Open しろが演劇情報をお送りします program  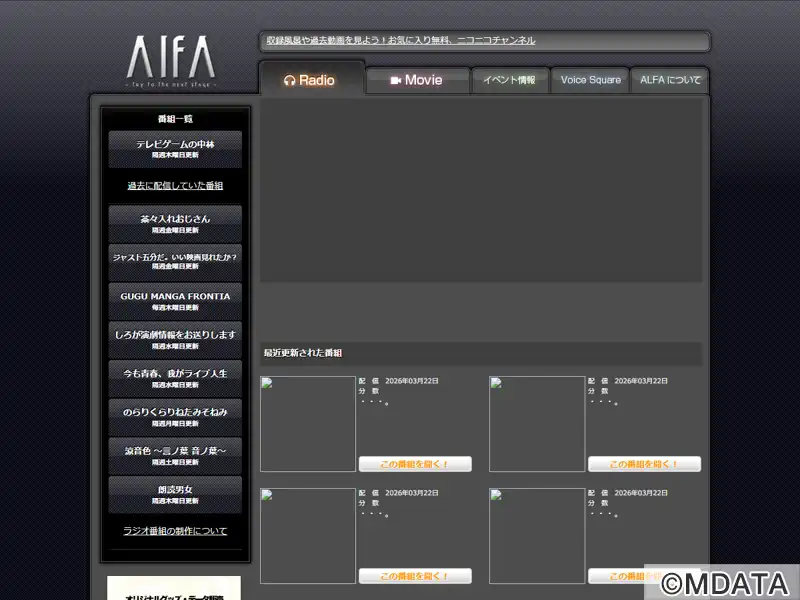click(x=175, y=340)
